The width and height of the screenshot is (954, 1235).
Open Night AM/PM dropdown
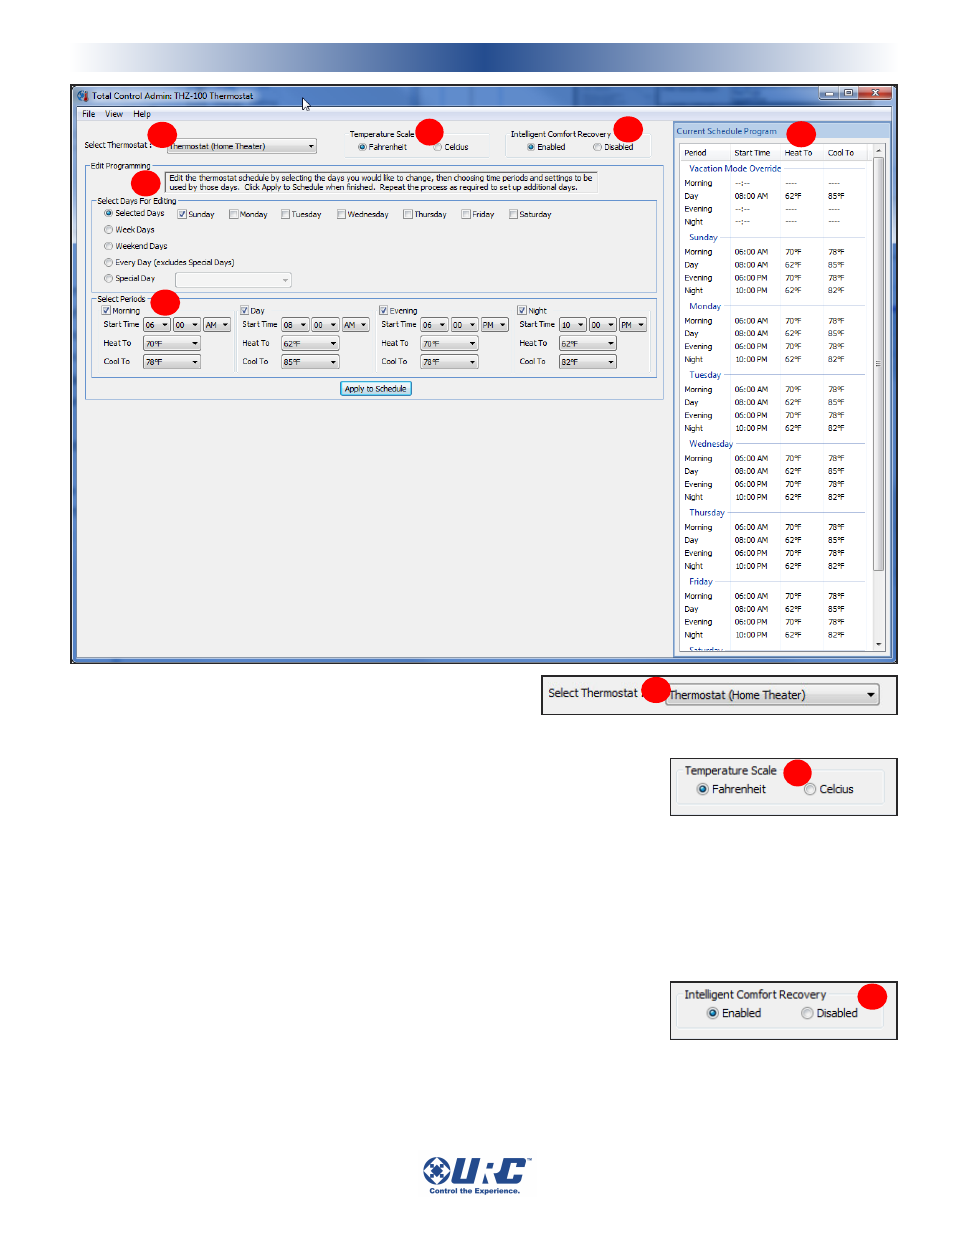click(633, 325)
